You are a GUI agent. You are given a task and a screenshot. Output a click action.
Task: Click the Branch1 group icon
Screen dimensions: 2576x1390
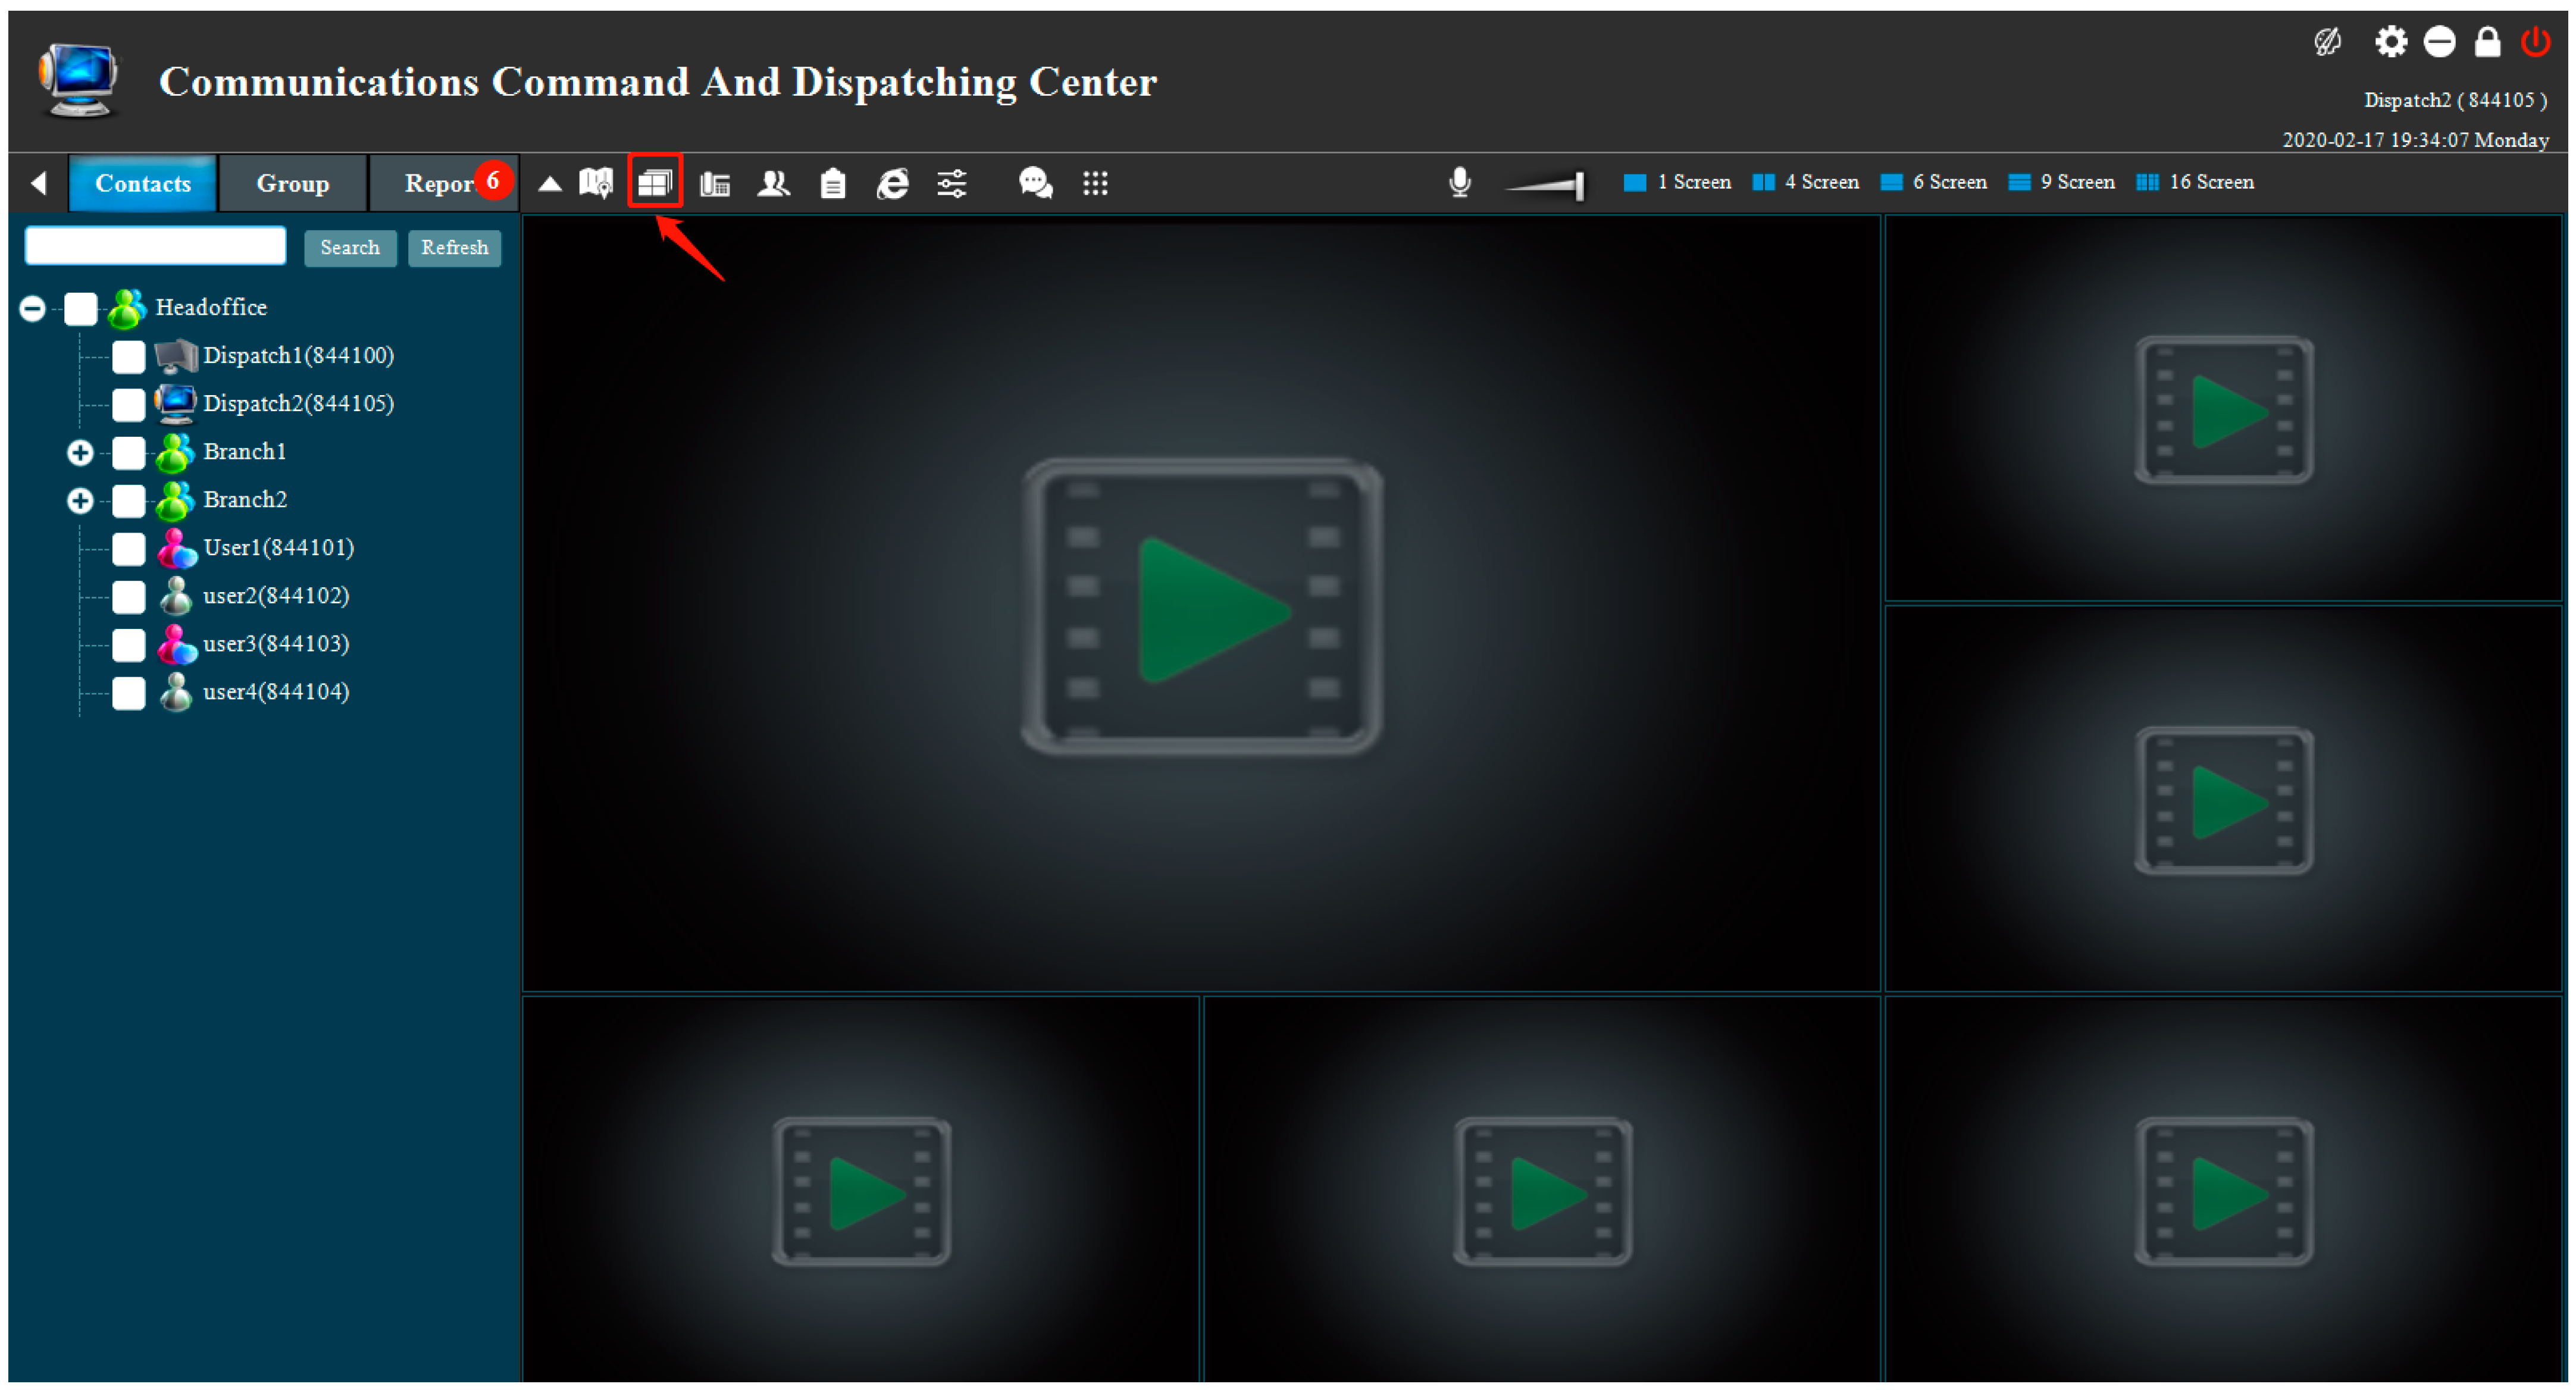click(175, 452)
